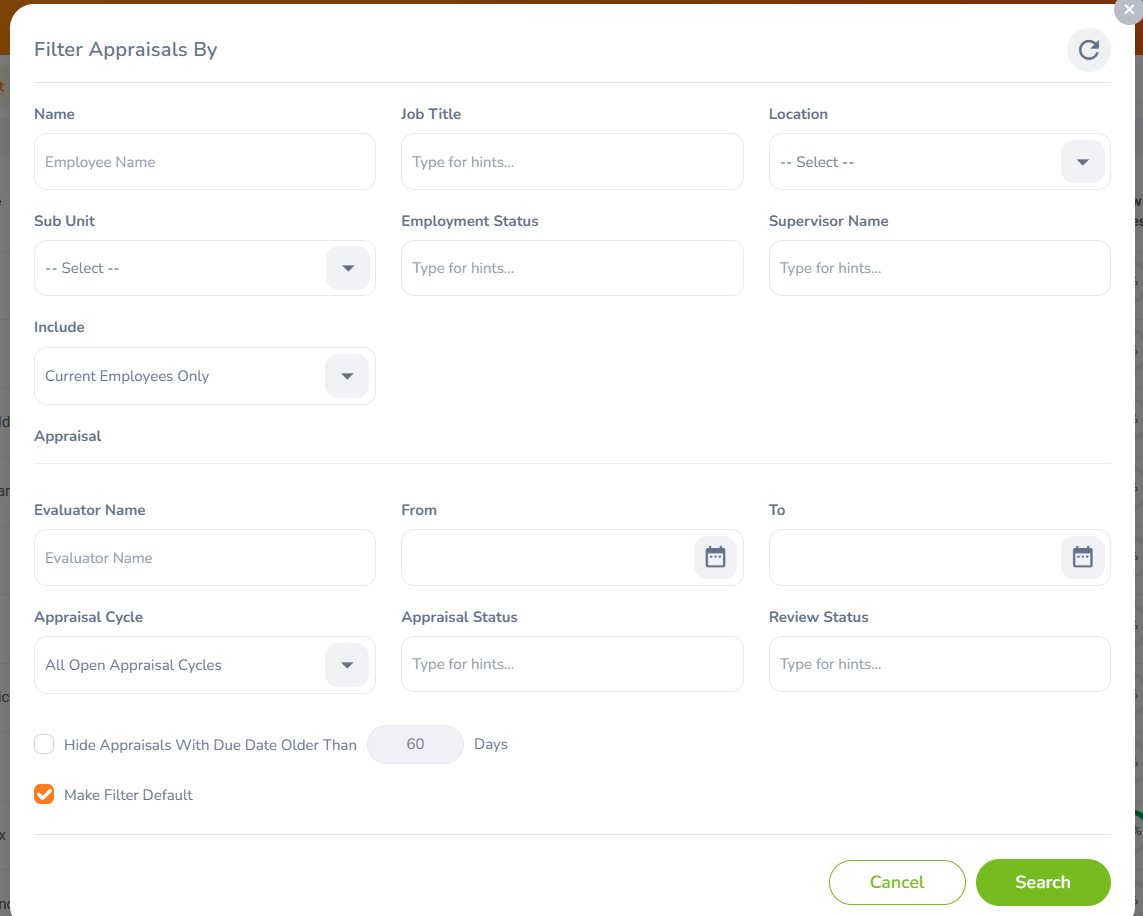
Task: Open the To date calendar picker
Action: click(x=1082, y=557)
